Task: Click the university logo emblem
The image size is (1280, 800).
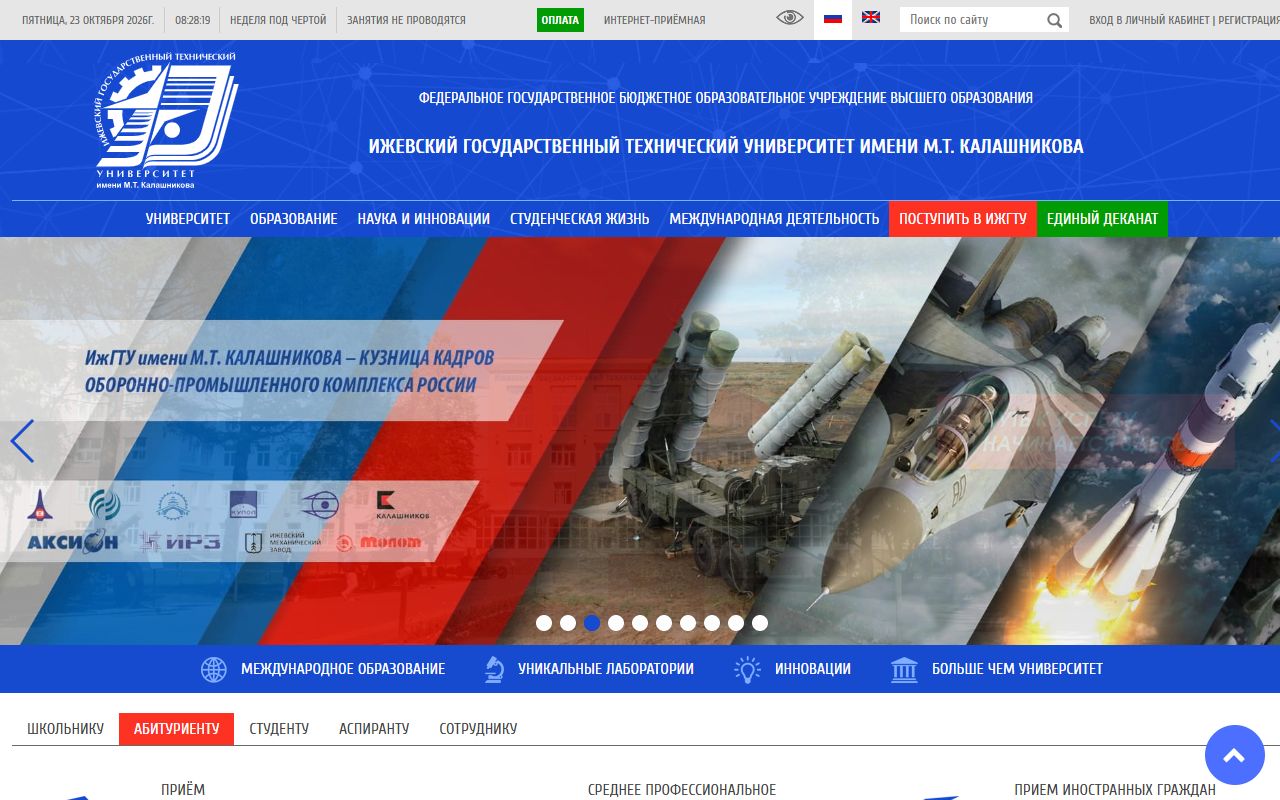Action: tap(166, 120)
